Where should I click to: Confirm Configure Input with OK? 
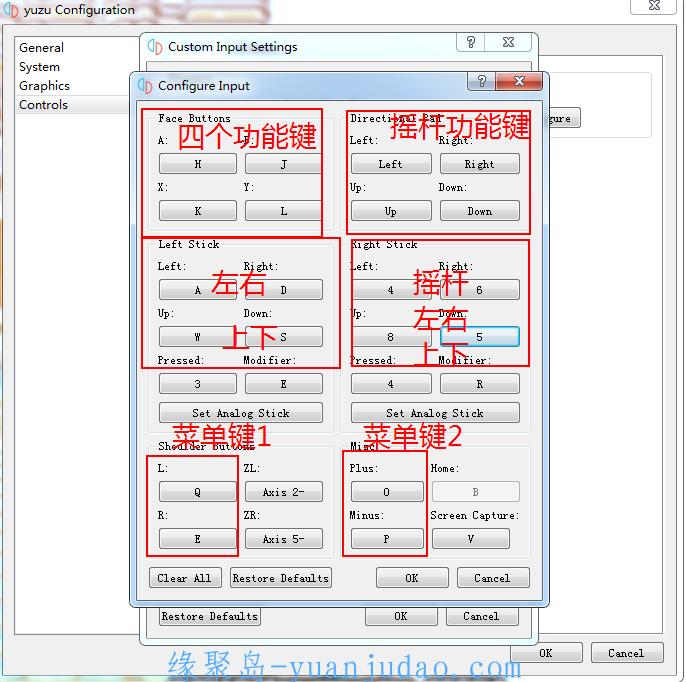click(412, 578)
